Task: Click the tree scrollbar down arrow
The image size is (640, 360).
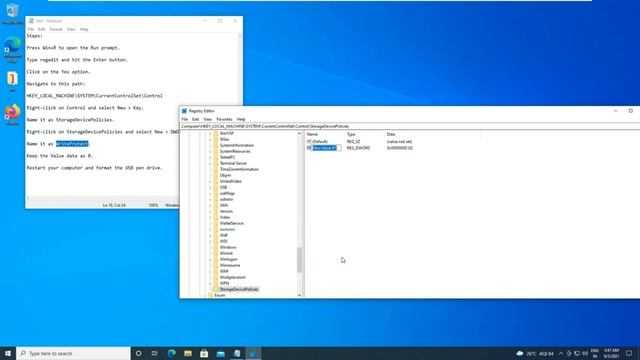Action: point(300,295)
